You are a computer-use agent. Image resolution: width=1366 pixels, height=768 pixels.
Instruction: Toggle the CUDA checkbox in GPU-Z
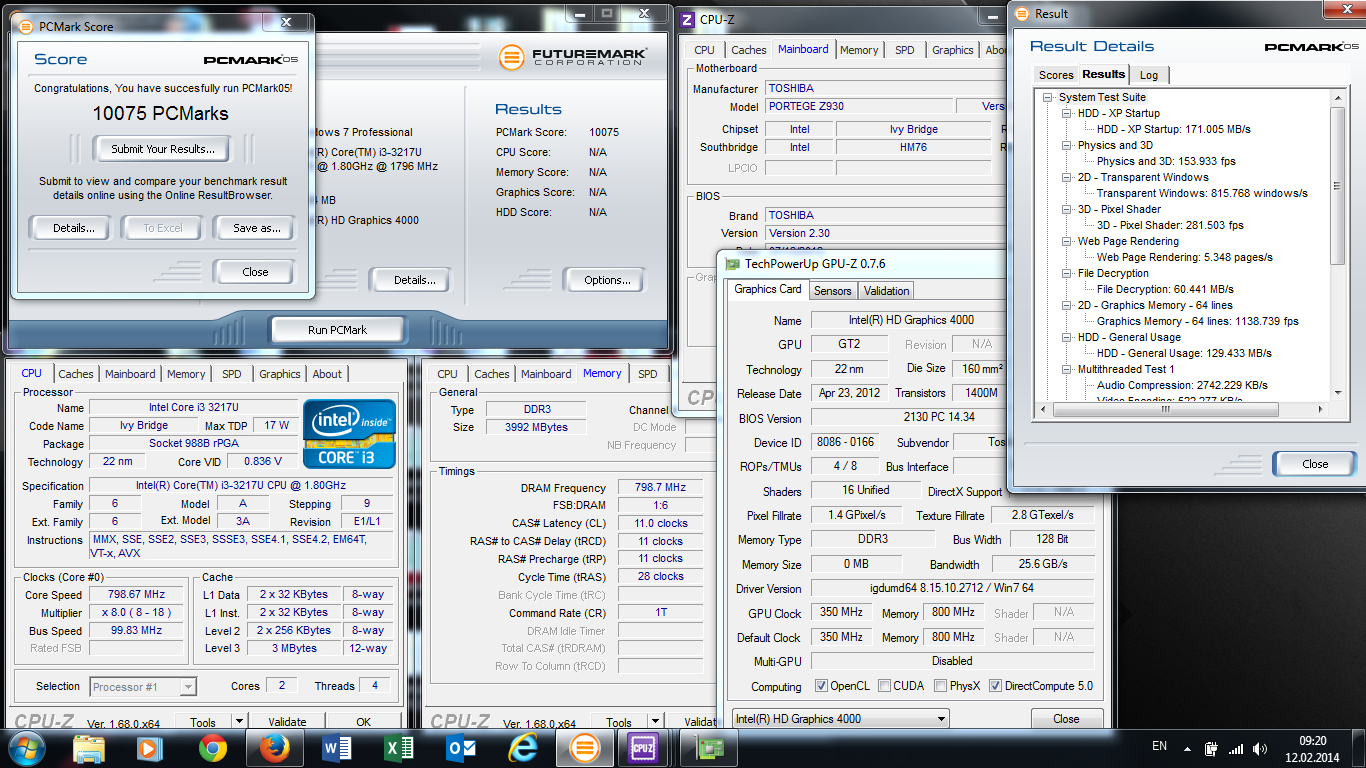click(x=883, y=686)
